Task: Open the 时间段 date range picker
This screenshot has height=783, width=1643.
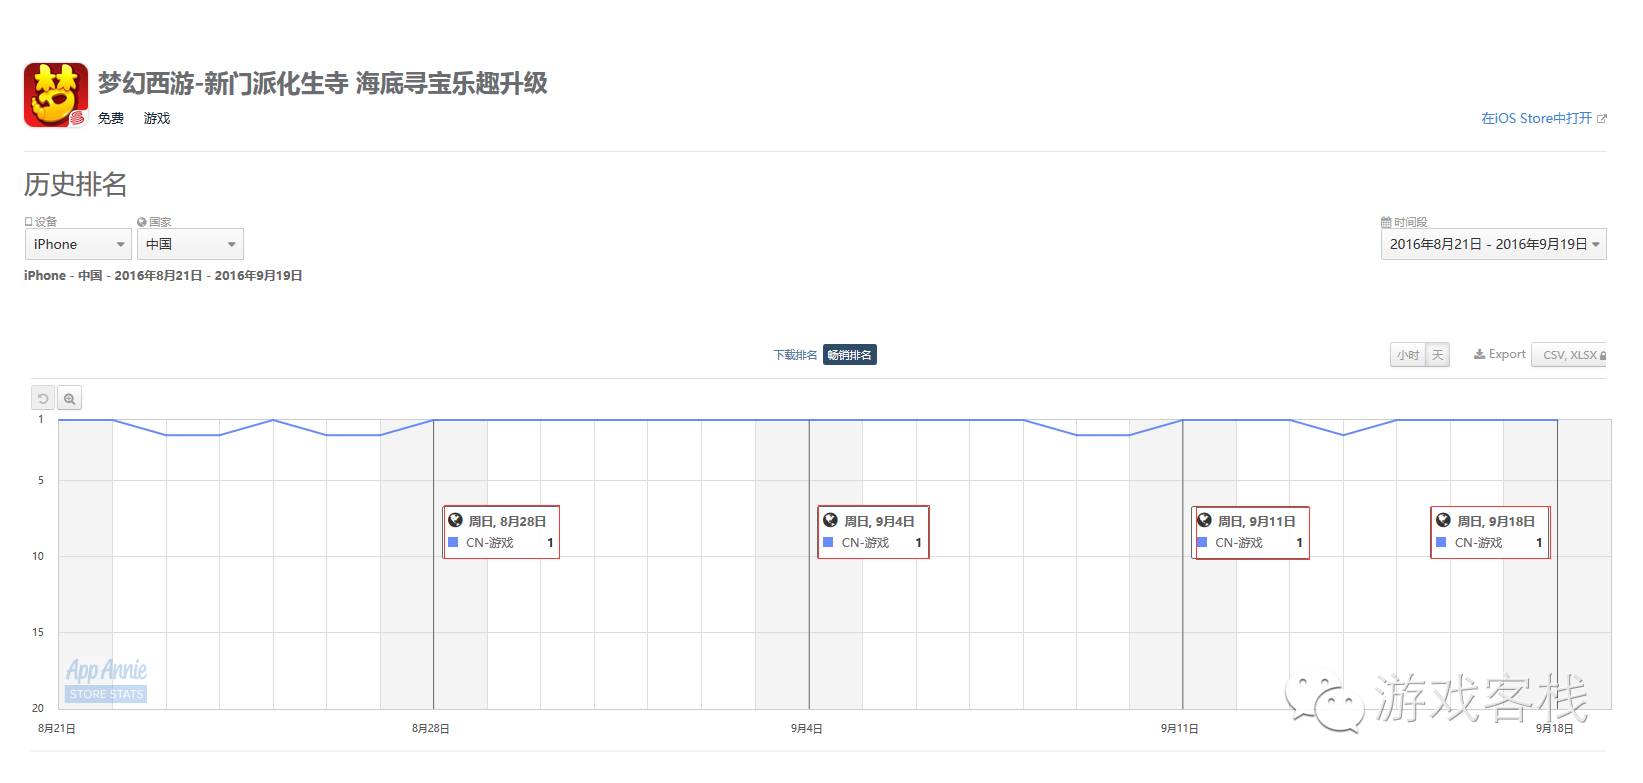Action: point(1494,244)
